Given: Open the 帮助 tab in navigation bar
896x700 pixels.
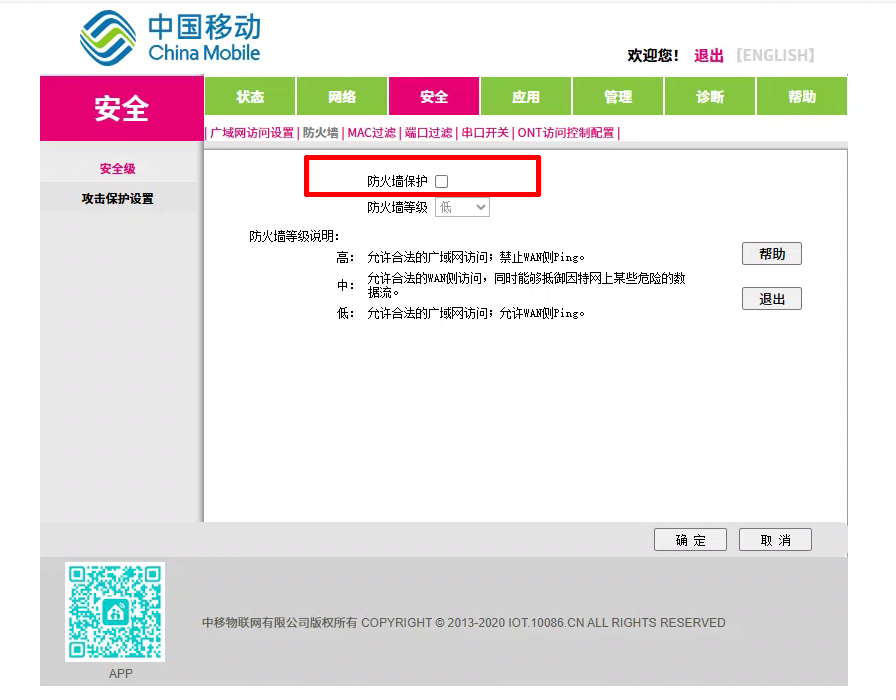Looking at the screenshot, I should click(x=802, y=97).
